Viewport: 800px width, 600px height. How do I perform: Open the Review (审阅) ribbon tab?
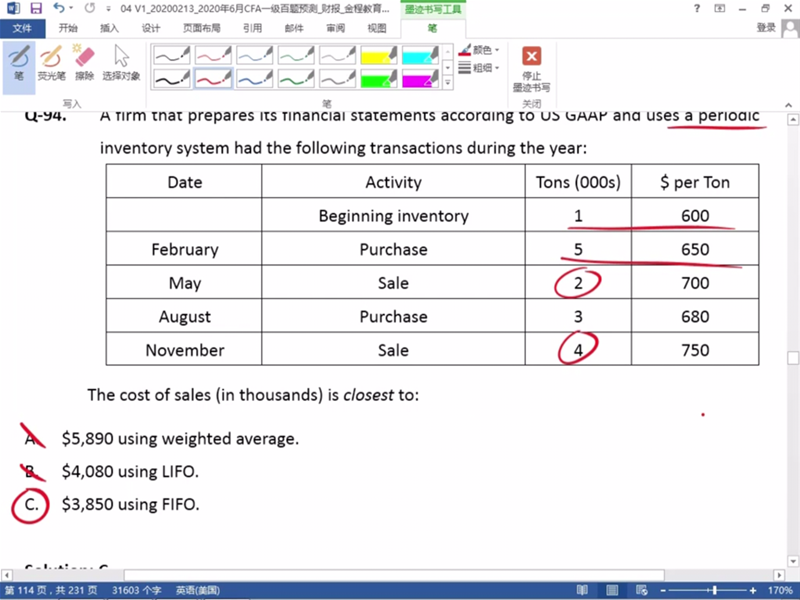click(x=335, y=28)
